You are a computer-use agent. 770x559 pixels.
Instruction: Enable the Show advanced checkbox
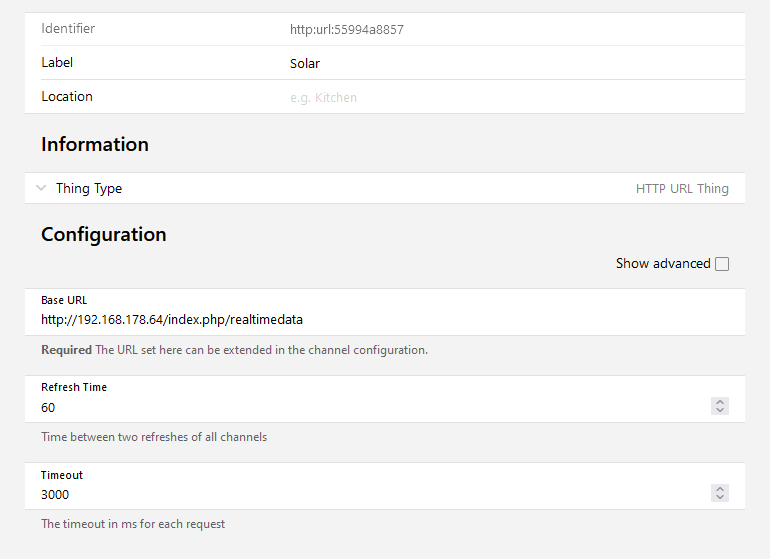click(722, 264)
